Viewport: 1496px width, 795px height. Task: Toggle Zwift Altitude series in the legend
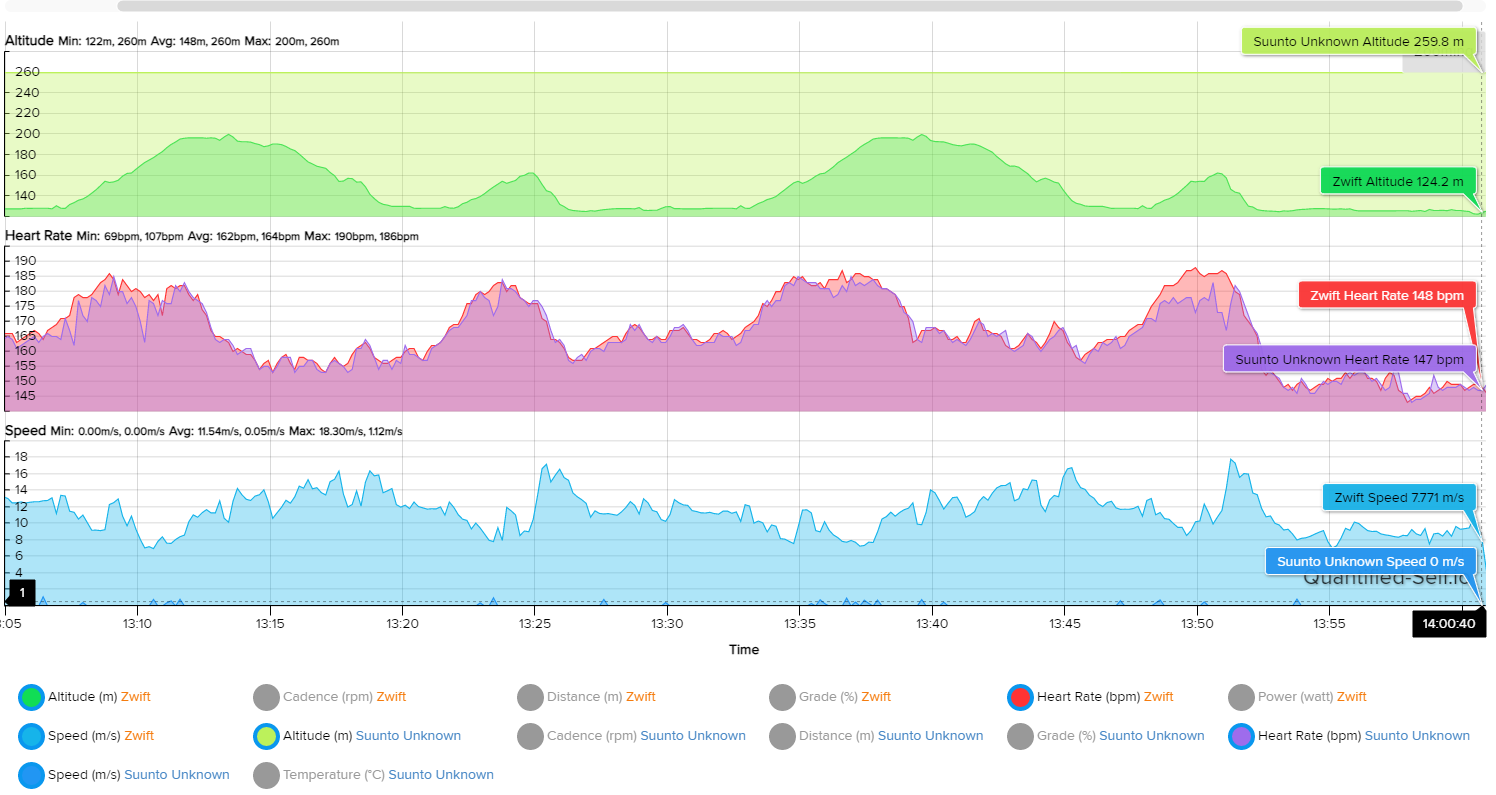(x=85, y=697)
